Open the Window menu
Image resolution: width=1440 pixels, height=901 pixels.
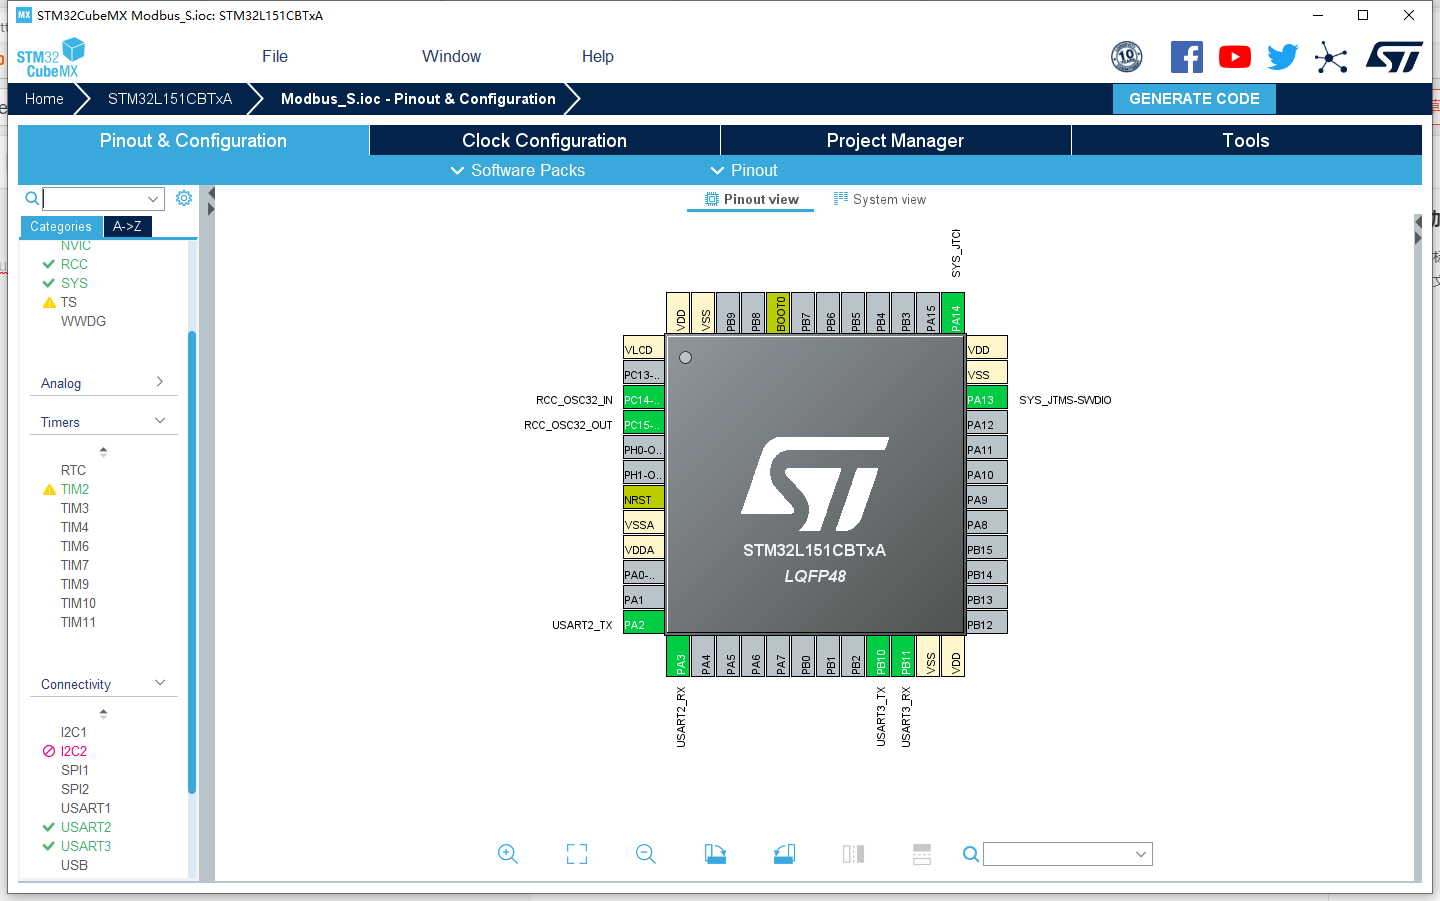(451, 56)
